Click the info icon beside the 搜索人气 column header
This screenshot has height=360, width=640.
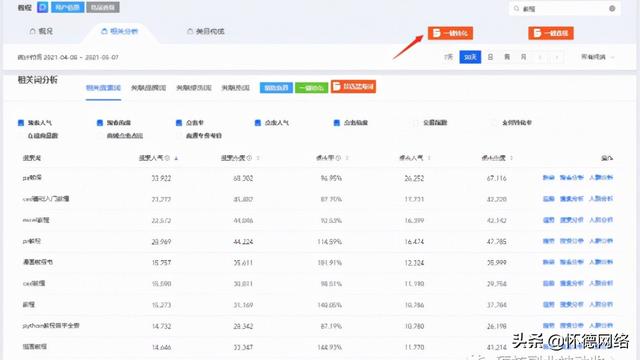167,158
